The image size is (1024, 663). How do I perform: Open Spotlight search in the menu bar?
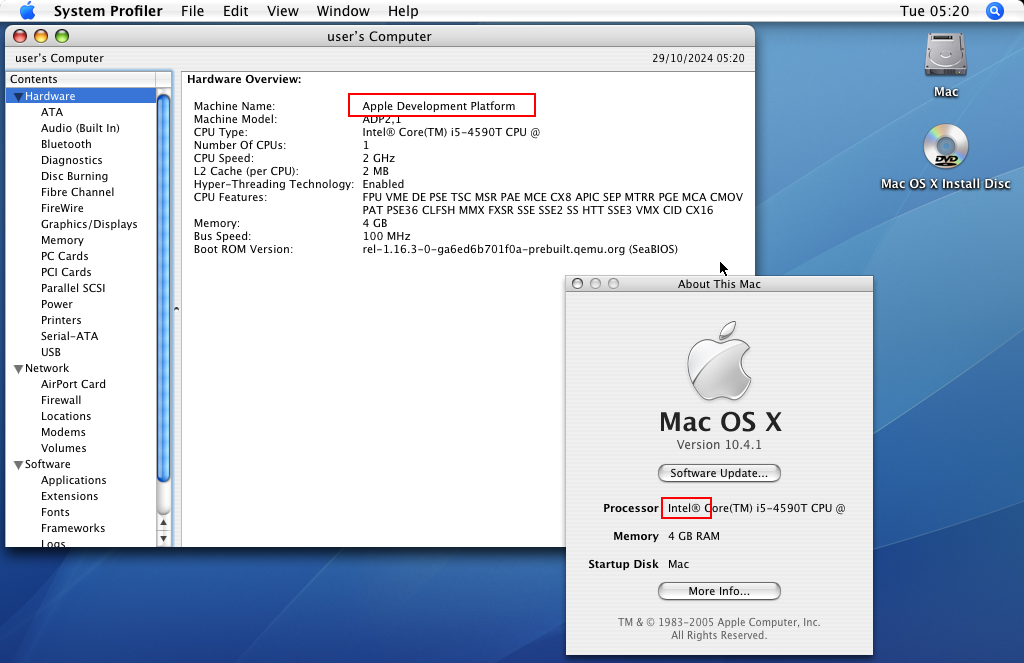[995, 11]
